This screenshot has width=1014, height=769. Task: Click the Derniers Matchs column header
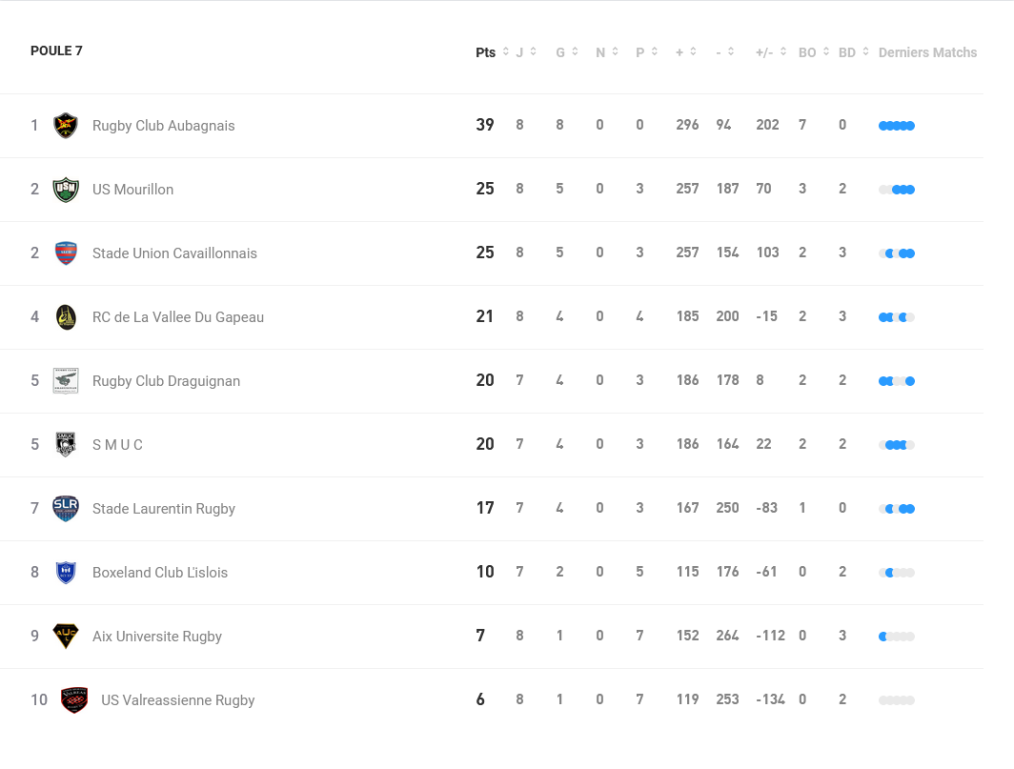point(927,53)
